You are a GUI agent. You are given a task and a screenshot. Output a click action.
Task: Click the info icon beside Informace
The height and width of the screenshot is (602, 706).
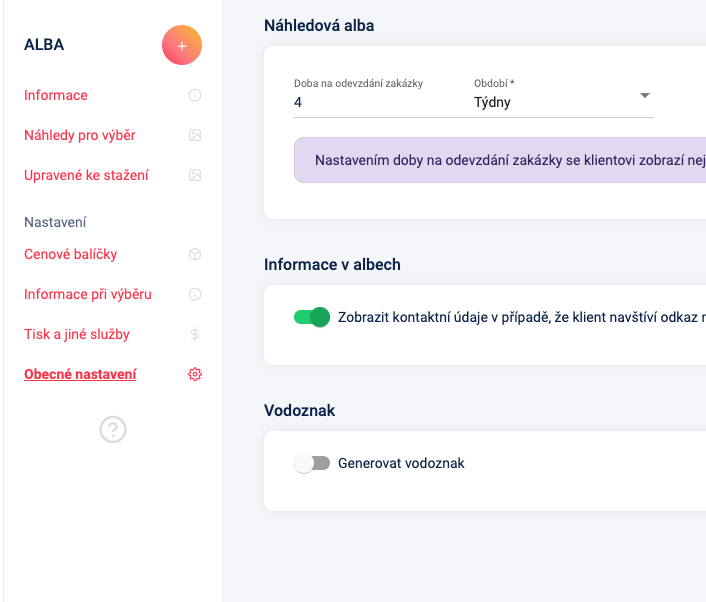[195, 95]
